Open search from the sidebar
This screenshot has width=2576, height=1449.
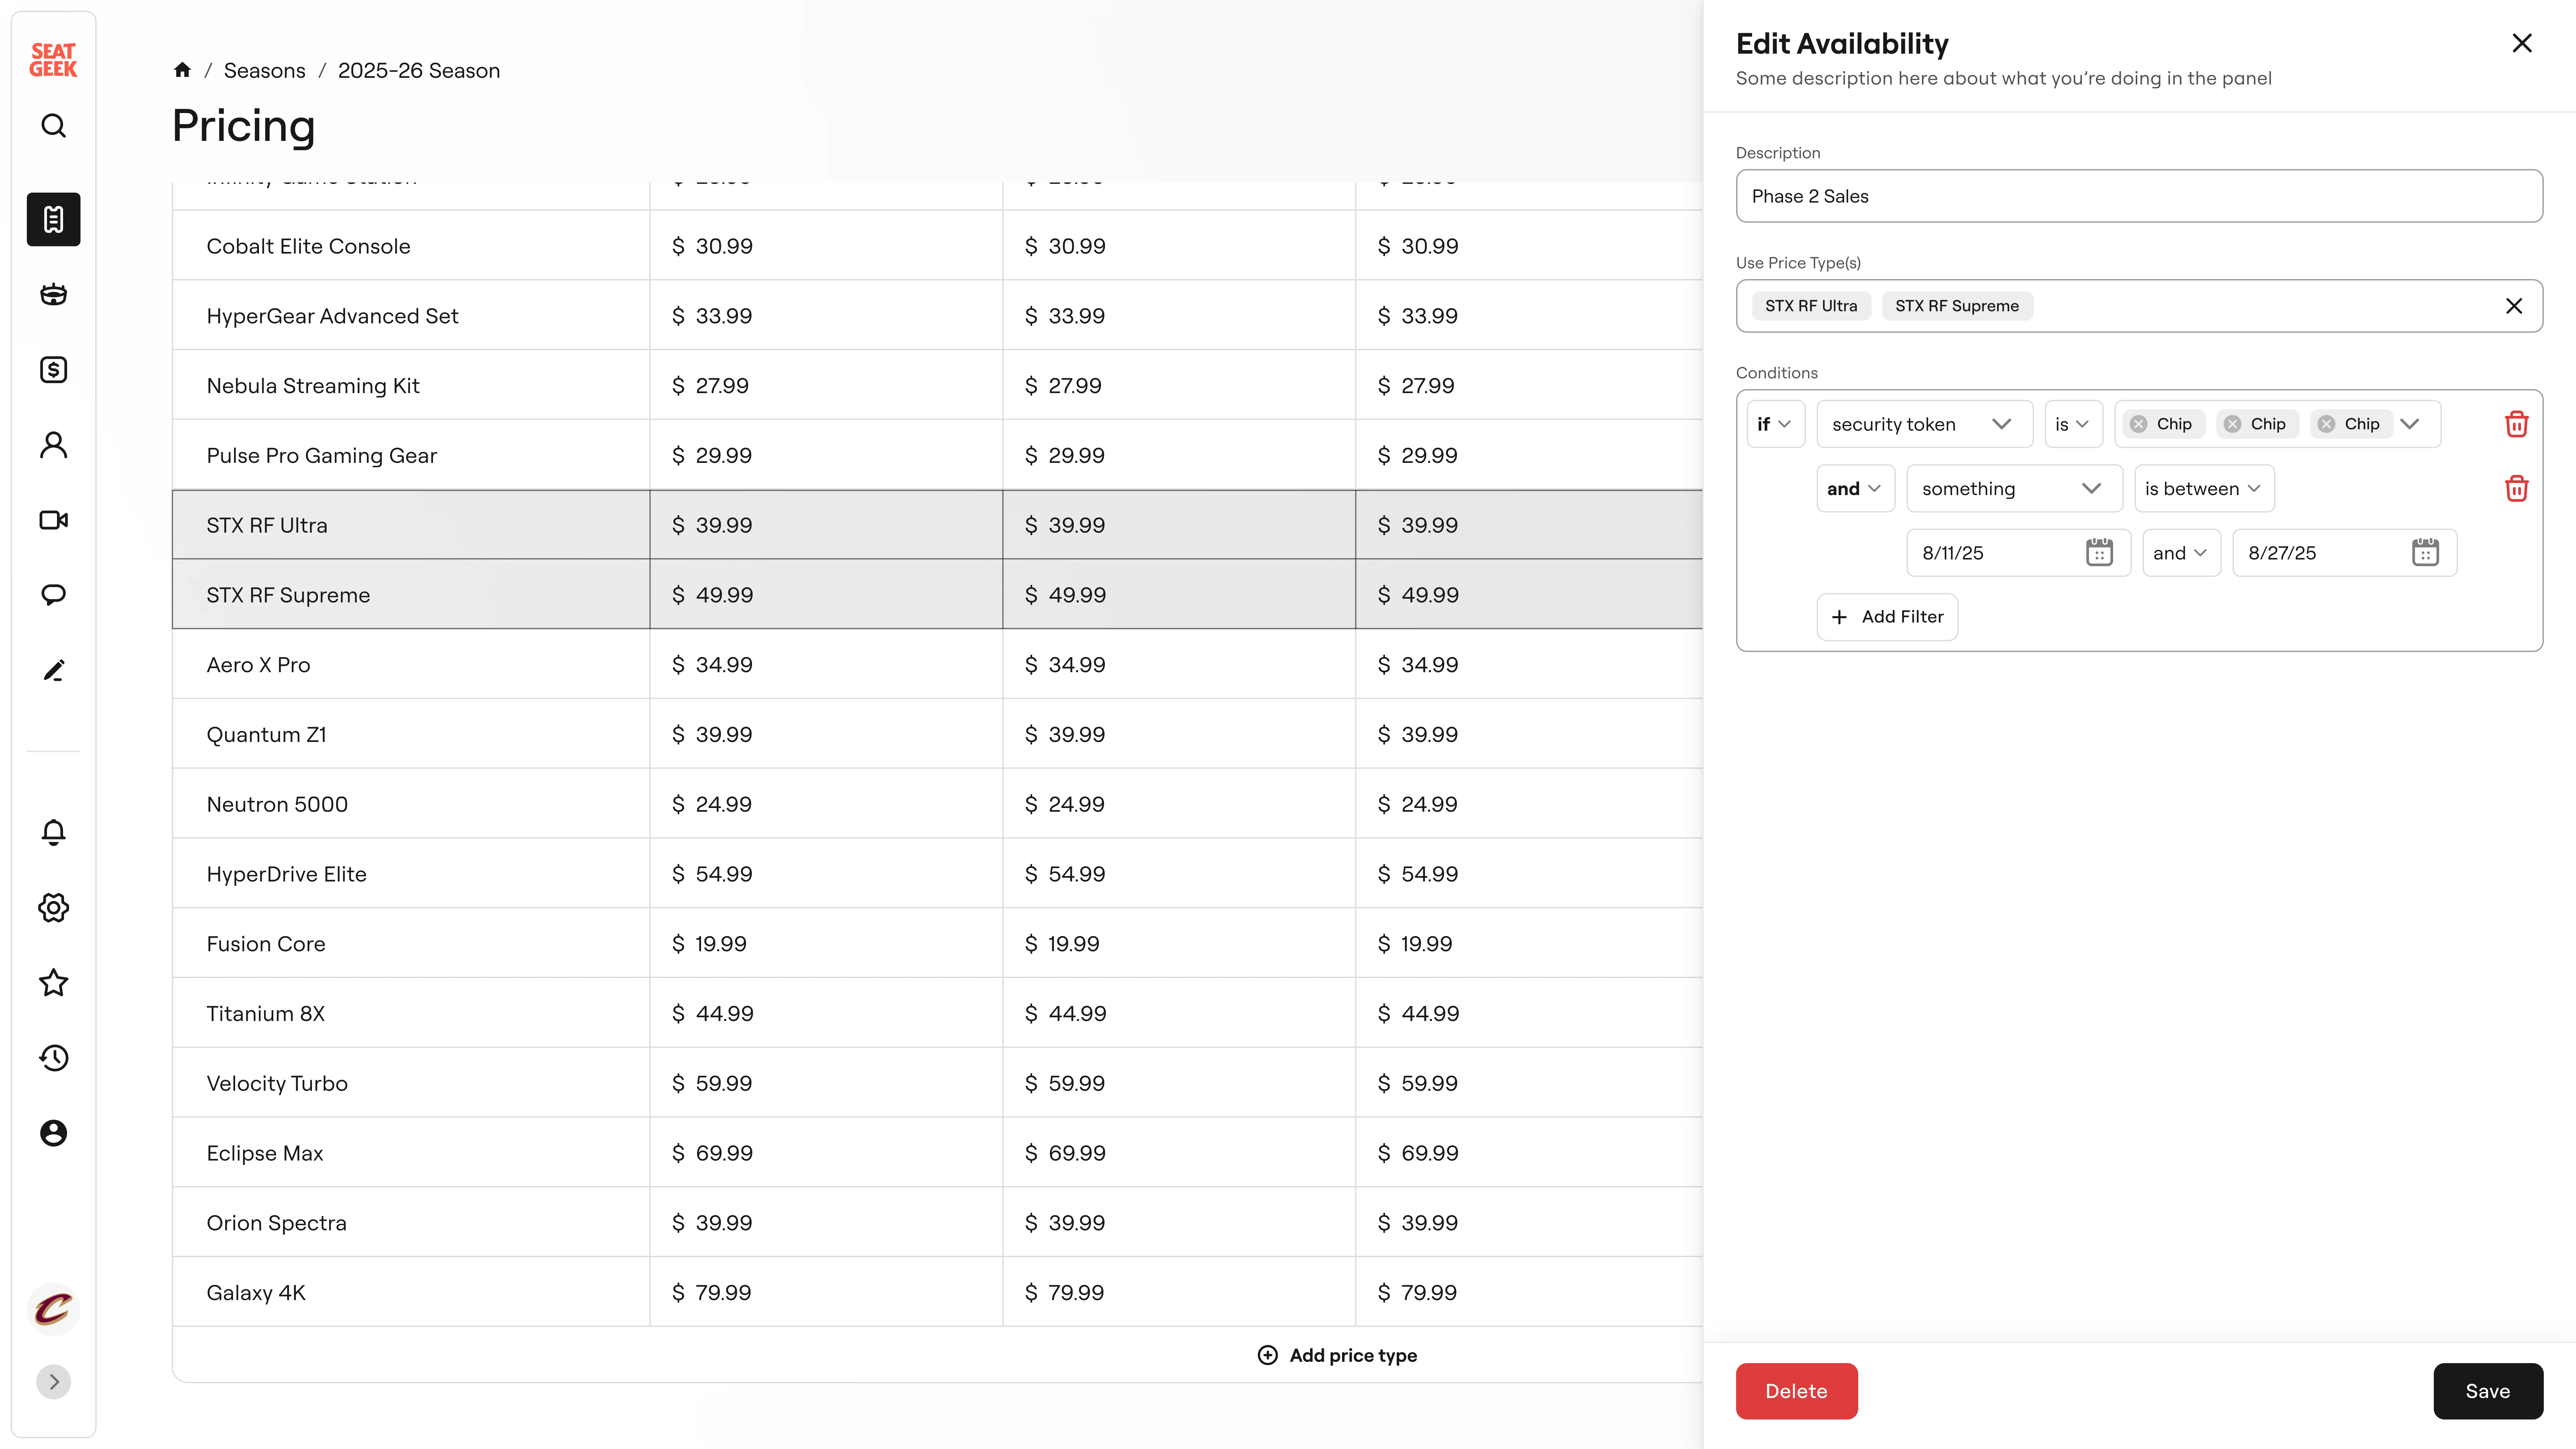click(53, 126)
